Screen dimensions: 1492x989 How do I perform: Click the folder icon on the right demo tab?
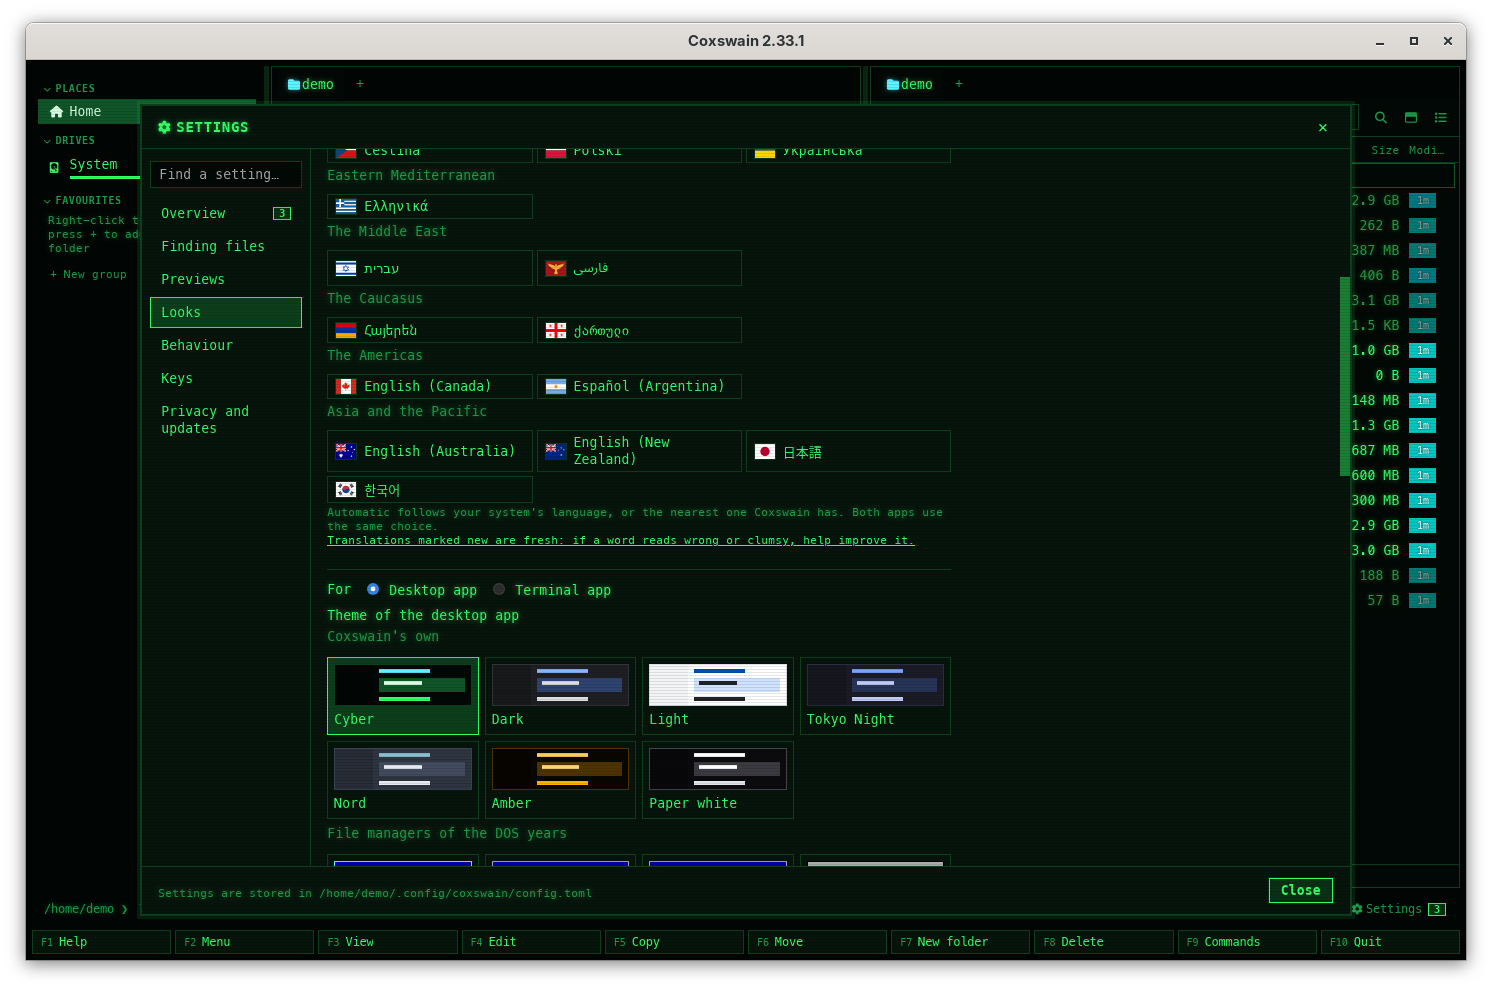tap(893, 85)
